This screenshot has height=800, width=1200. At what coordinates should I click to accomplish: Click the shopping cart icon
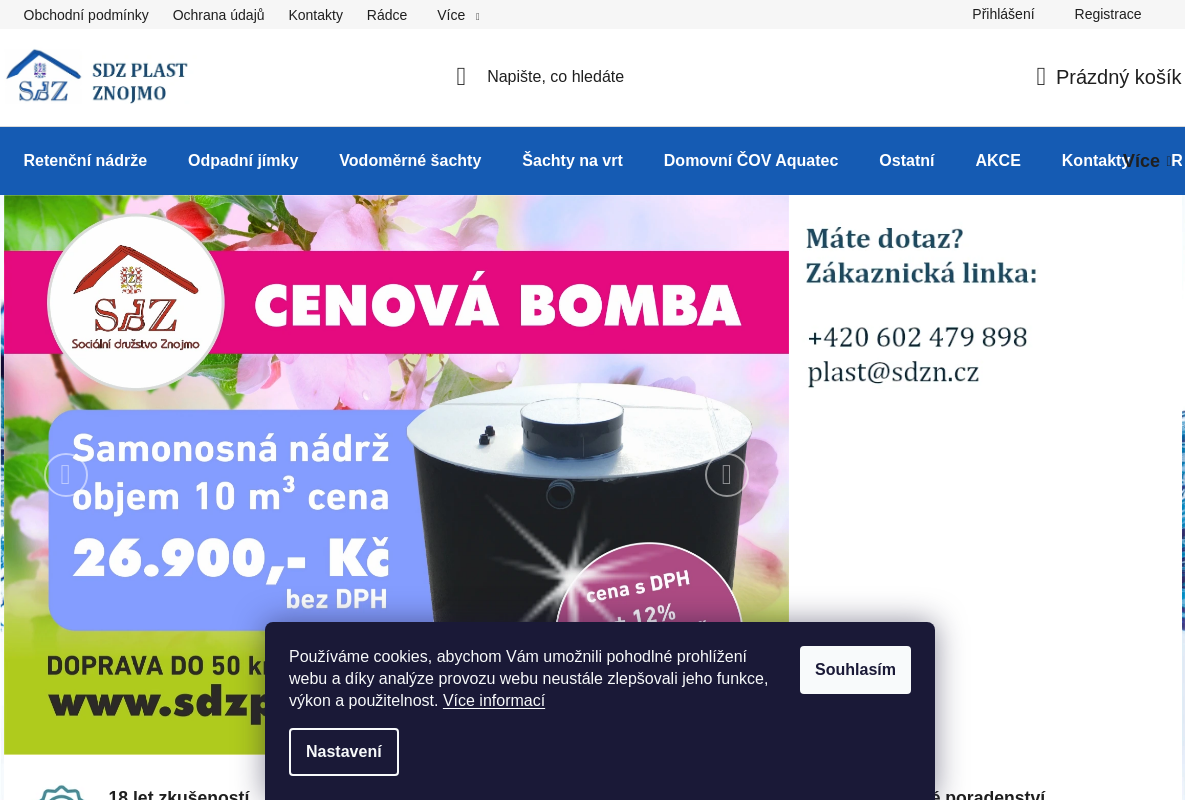click(1041, 77)
